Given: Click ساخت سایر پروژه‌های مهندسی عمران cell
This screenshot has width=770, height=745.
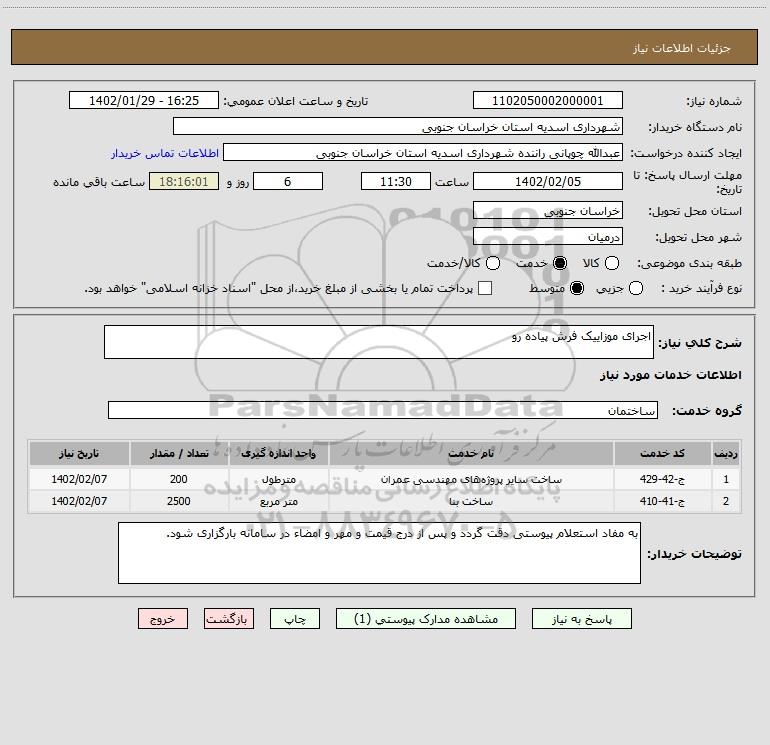Looking at the screenshot, I should 471,479.
